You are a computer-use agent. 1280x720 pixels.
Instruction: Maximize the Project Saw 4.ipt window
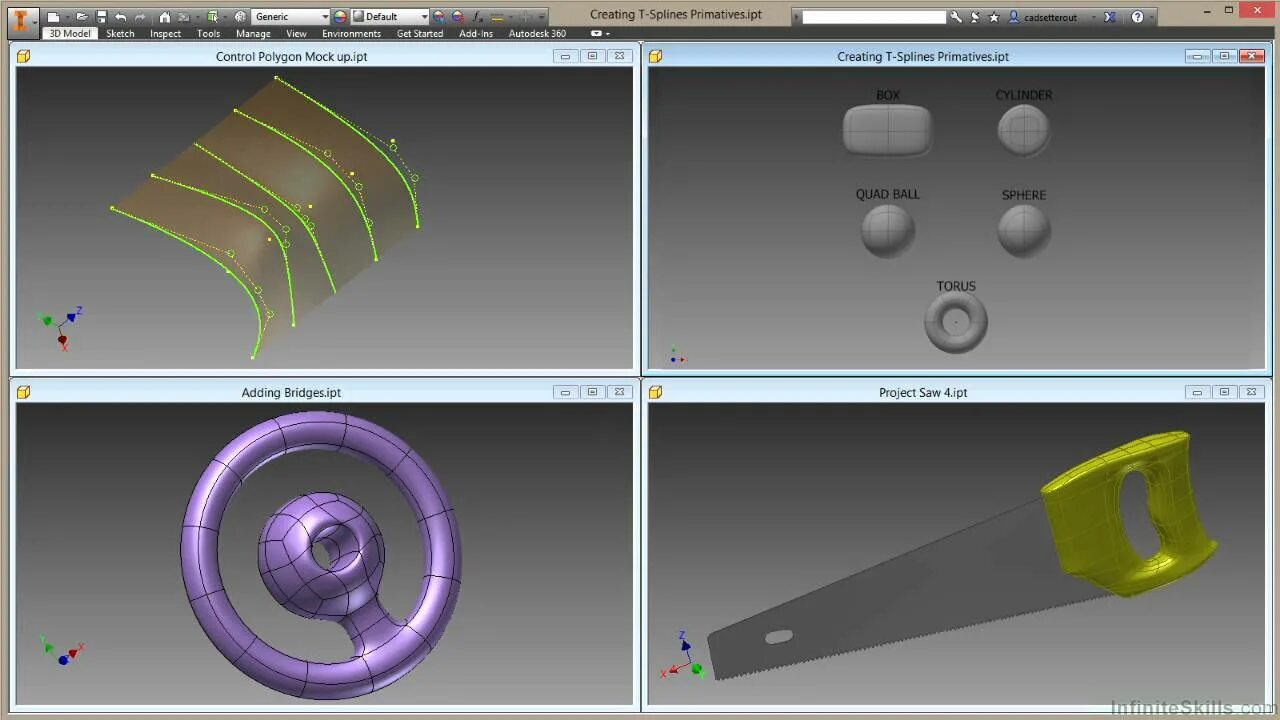[x=1224, y=392]
